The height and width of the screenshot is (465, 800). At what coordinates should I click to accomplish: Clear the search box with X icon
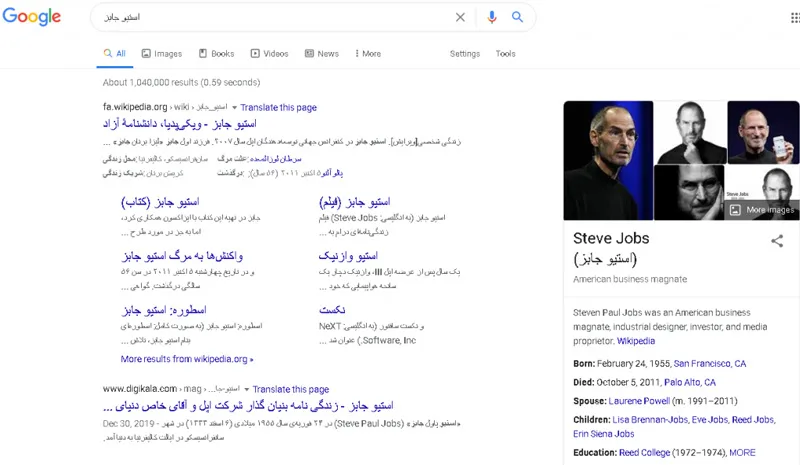(460, 17)
